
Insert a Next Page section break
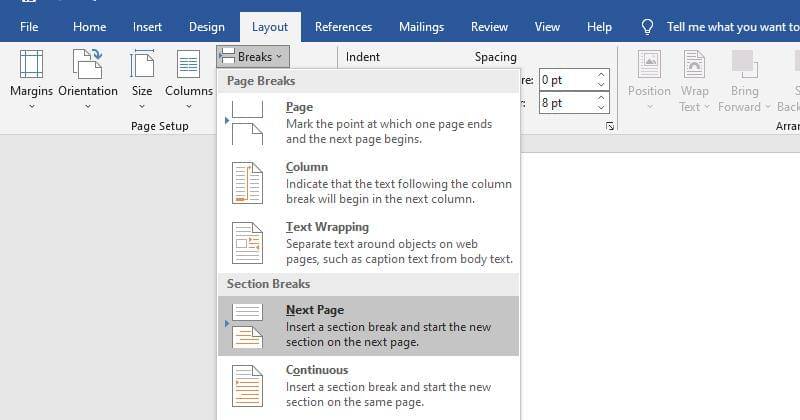click(x=368, y=326)
